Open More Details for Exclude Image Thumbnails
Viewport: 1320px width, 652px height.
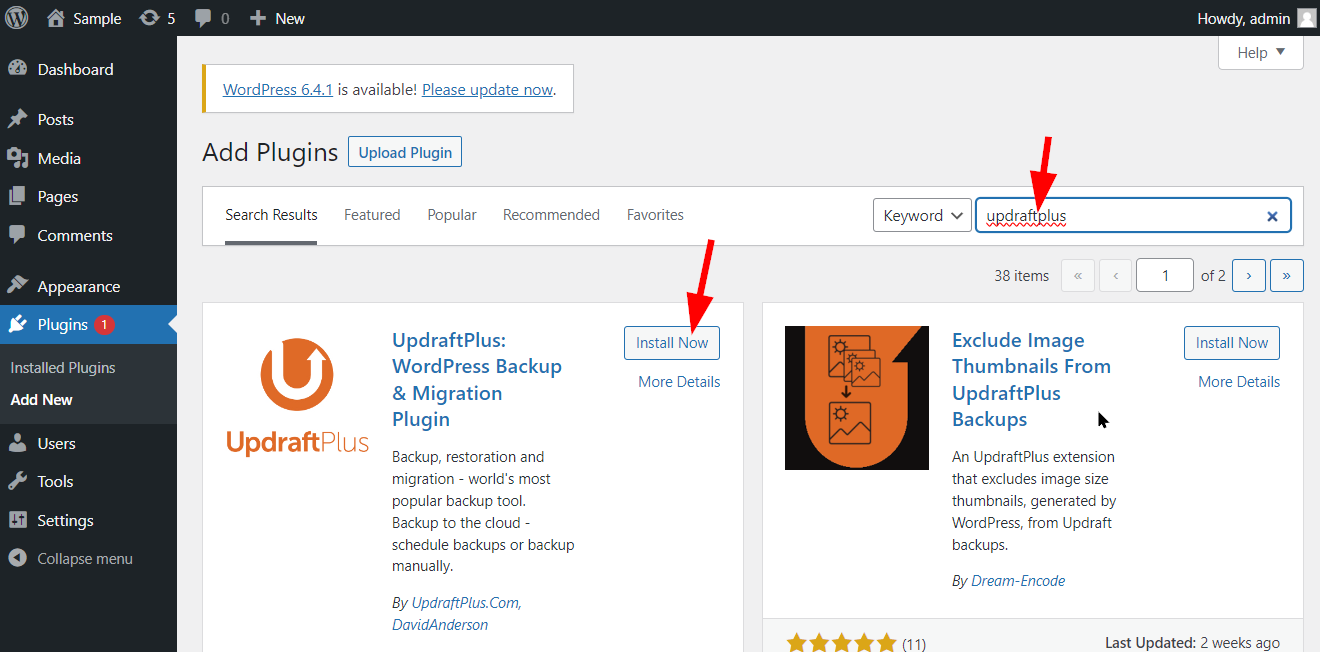pyautogui.click(x=1239, y=381)
